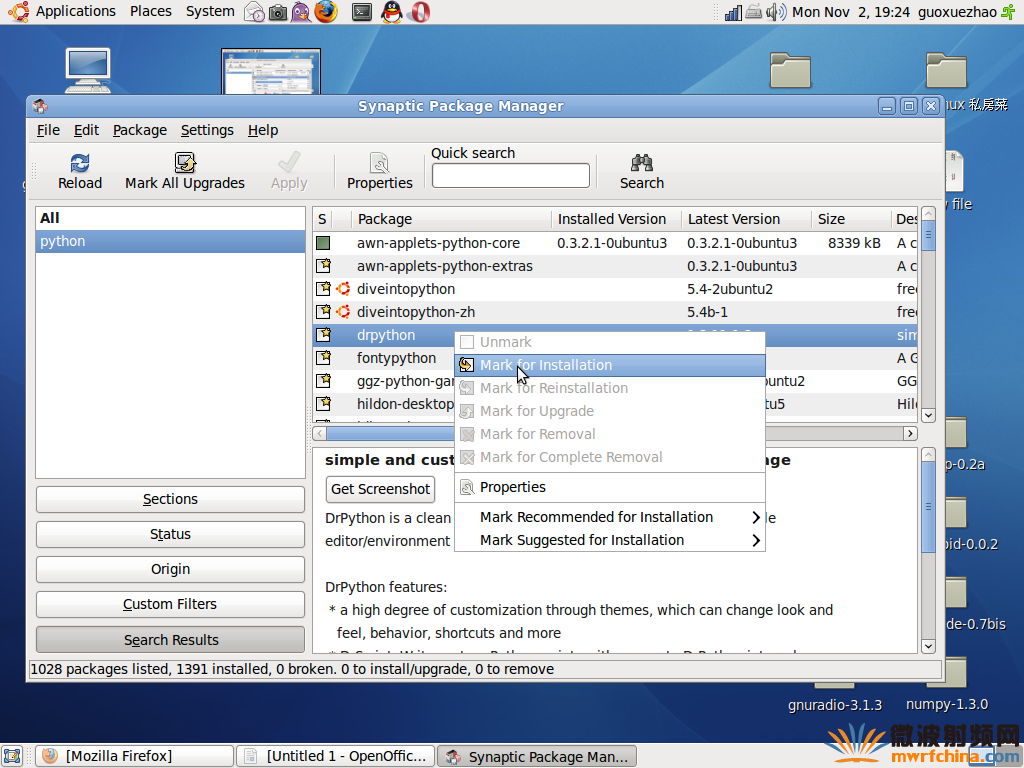Click the Status filter button
This screenshot has height=768, width=1024.
170,534
